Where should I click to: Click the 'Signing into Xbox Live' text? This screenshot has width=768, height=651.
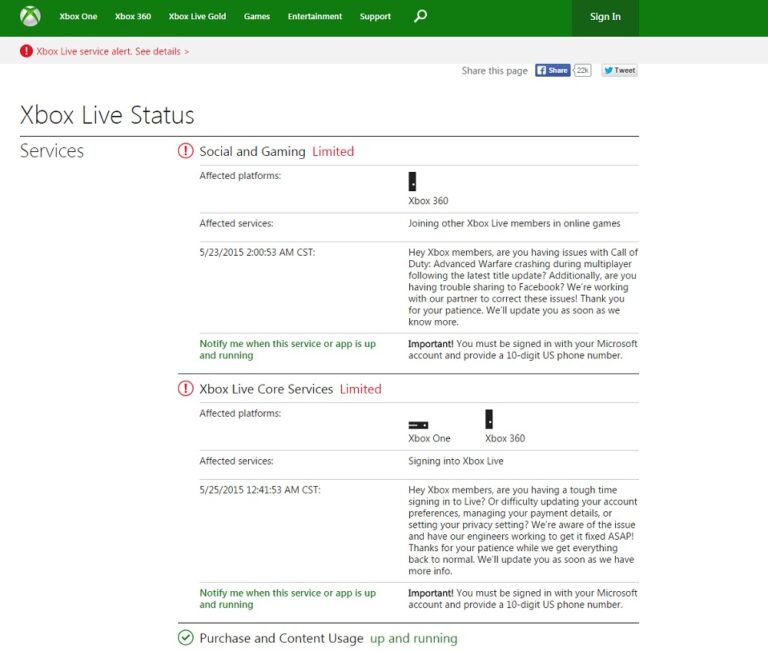tap(456, 461)
